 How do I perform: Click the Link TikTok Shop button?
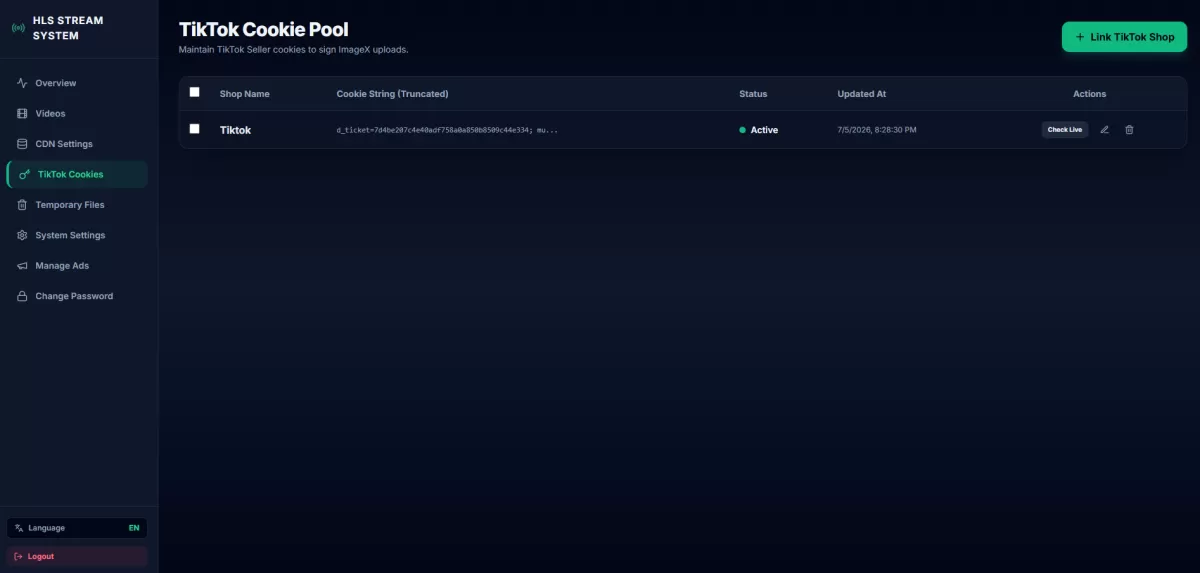click(1124, 37)
